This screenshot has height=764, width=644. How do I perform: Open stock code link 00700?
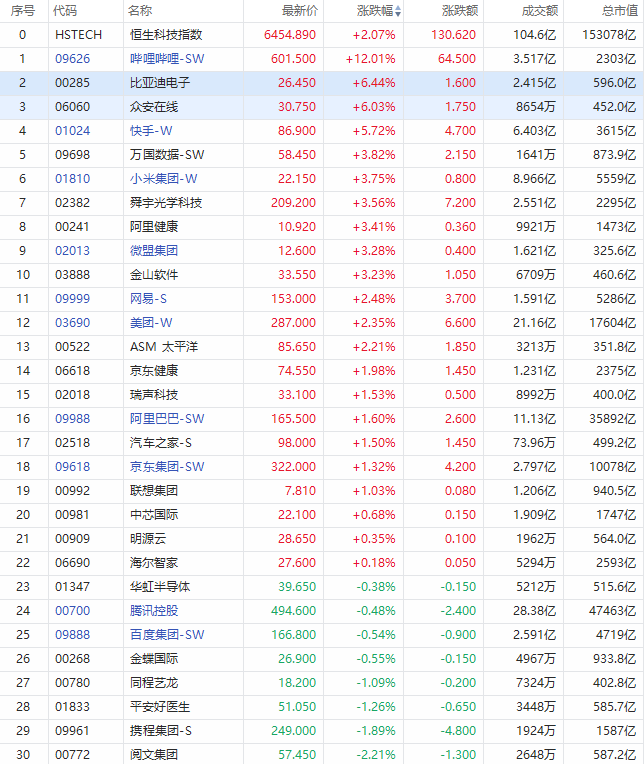(73, 611)
